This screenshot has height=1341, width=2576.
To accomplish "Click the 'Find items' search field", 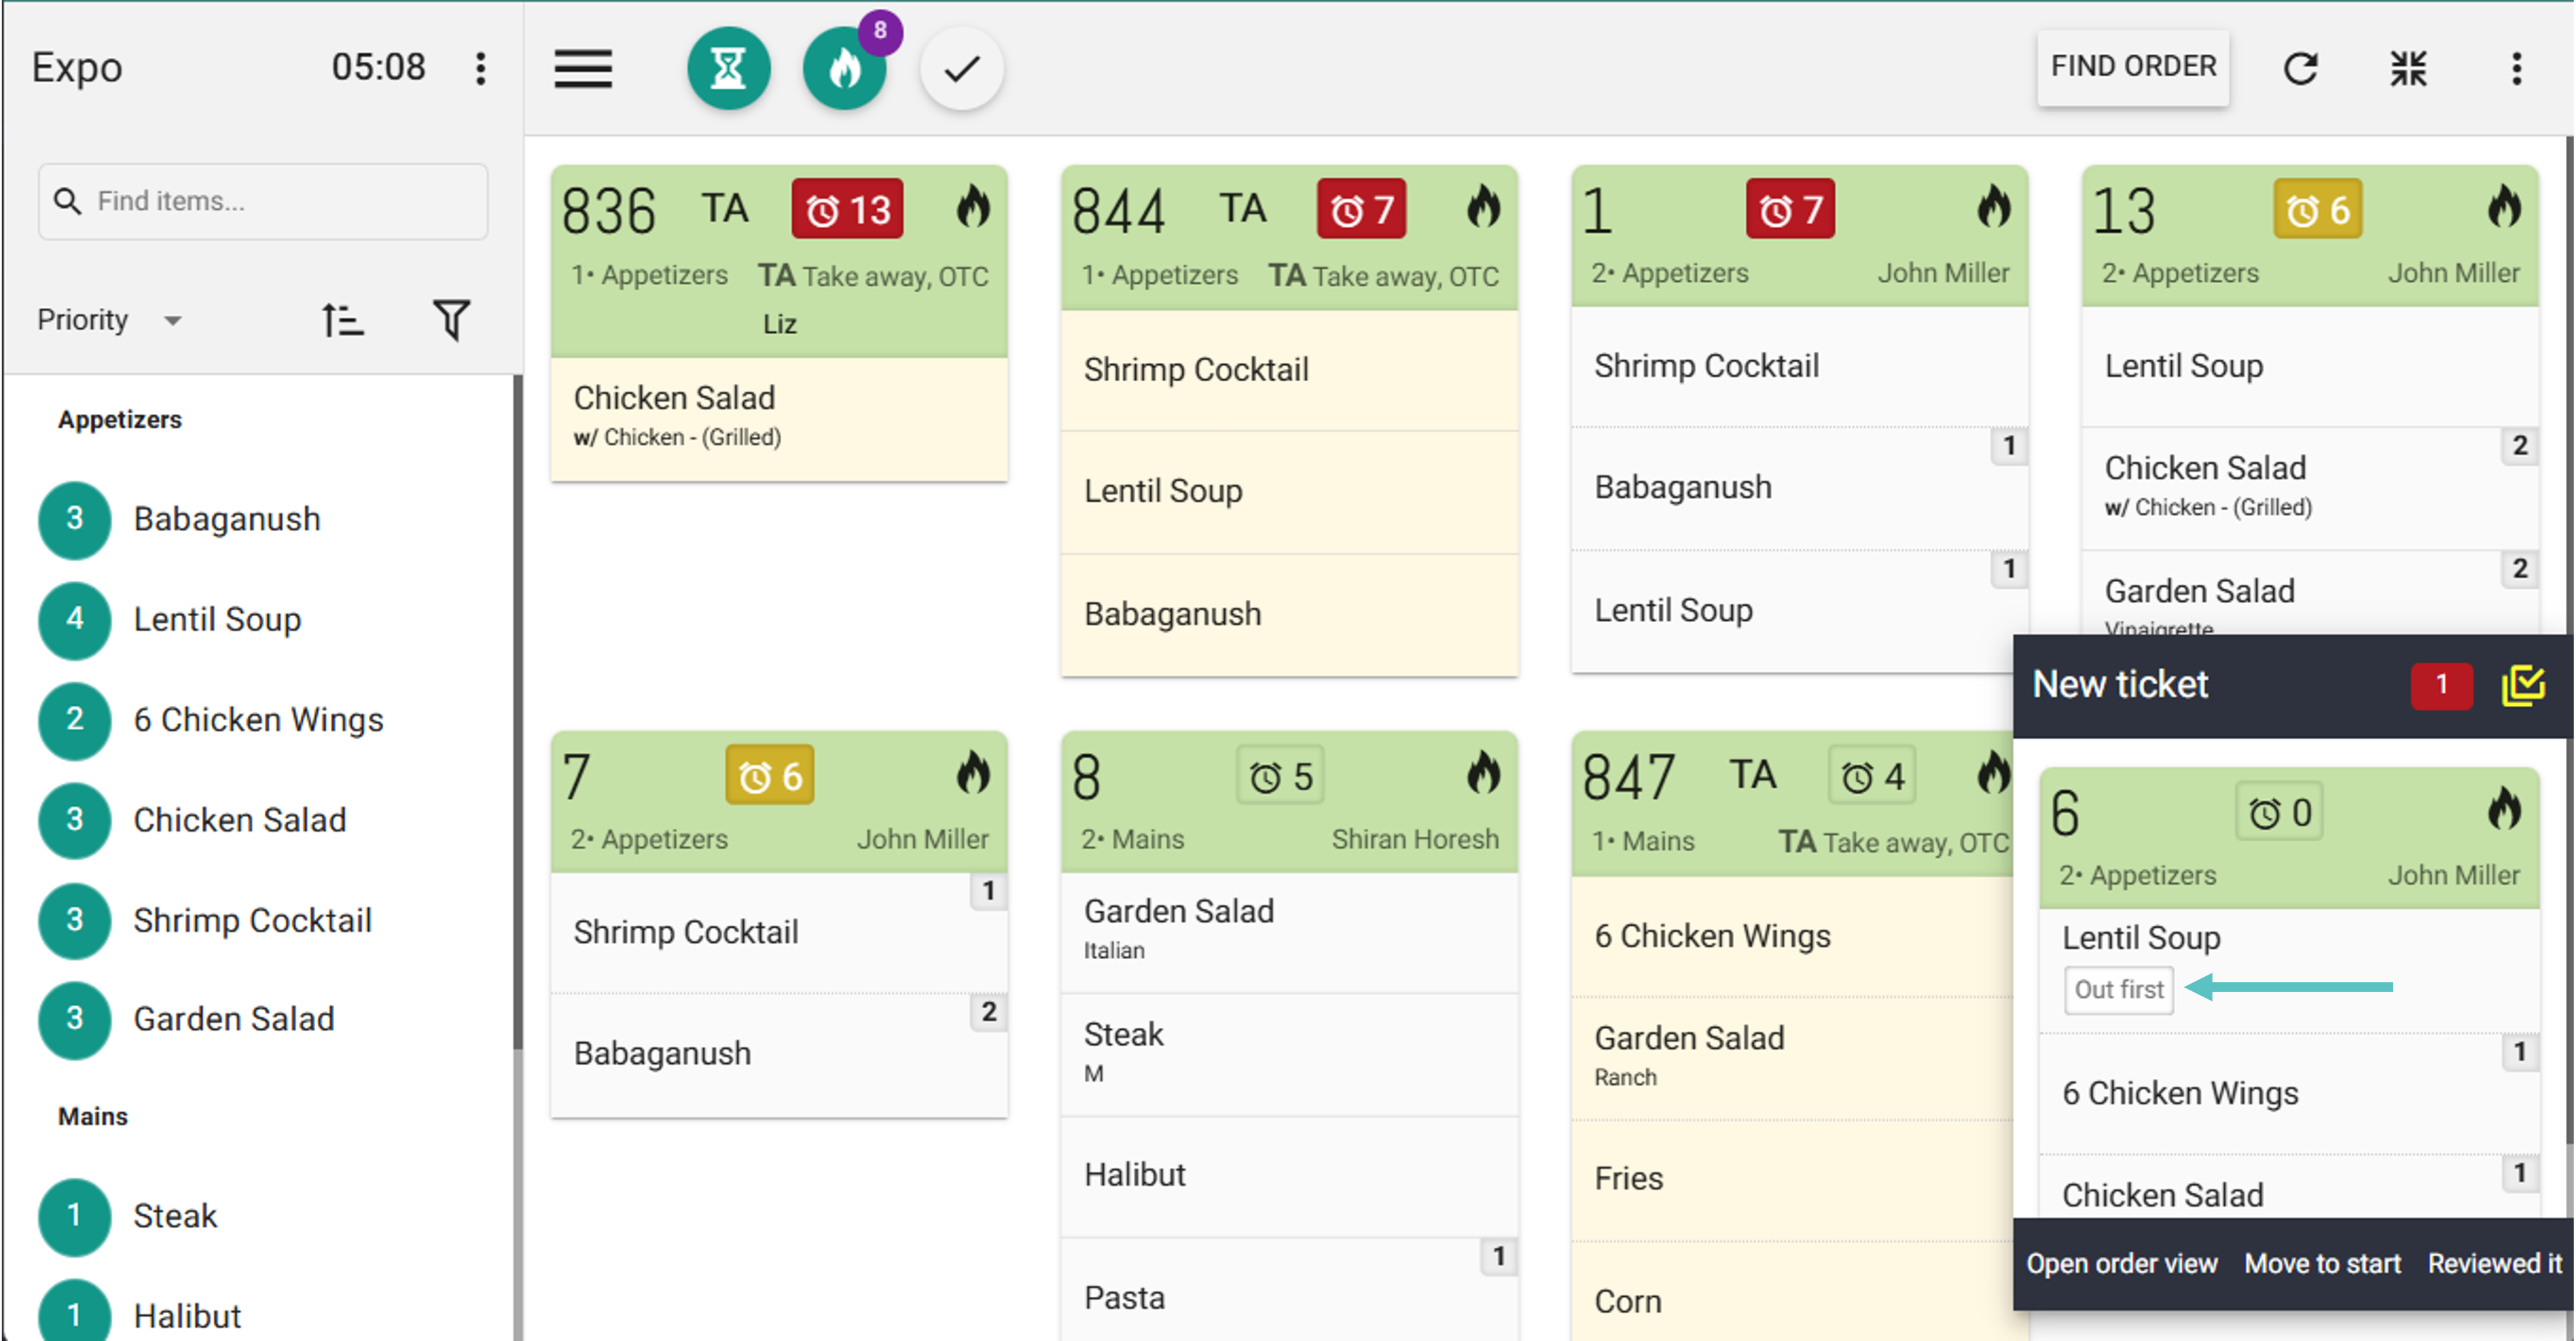I will pos(262,201).
